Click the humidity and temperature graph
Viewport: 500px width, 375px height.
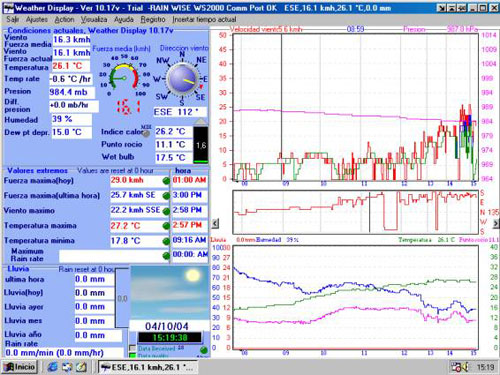[x=355, y=297]
